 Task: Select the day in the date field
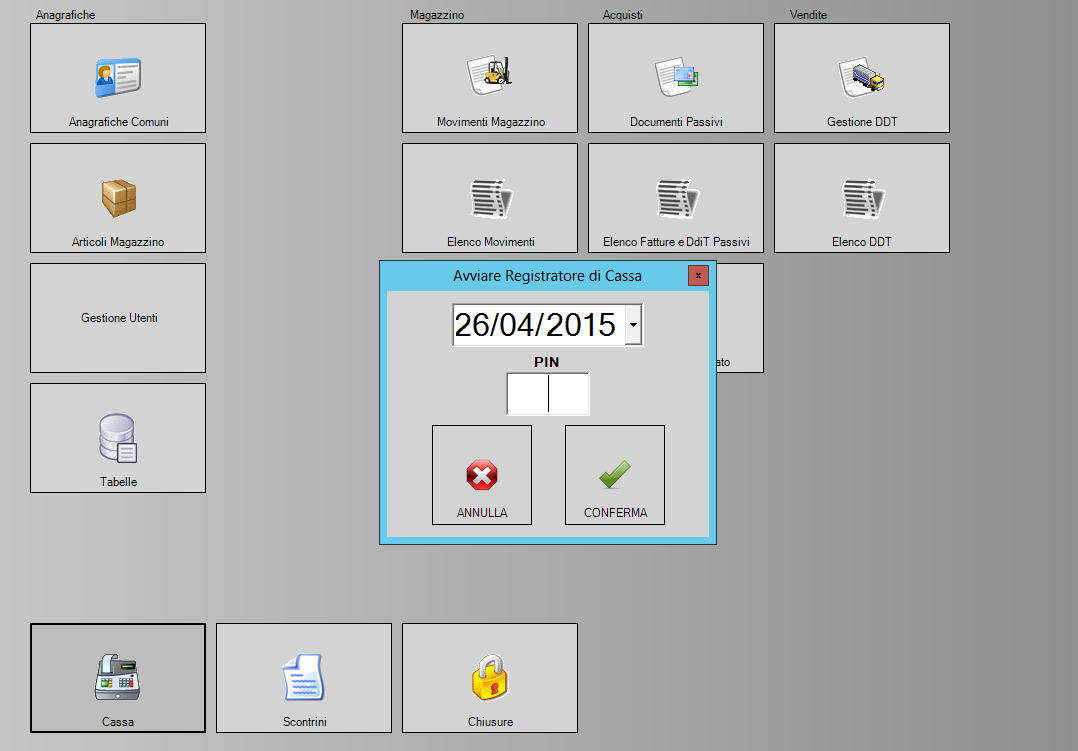coord(473,326)
